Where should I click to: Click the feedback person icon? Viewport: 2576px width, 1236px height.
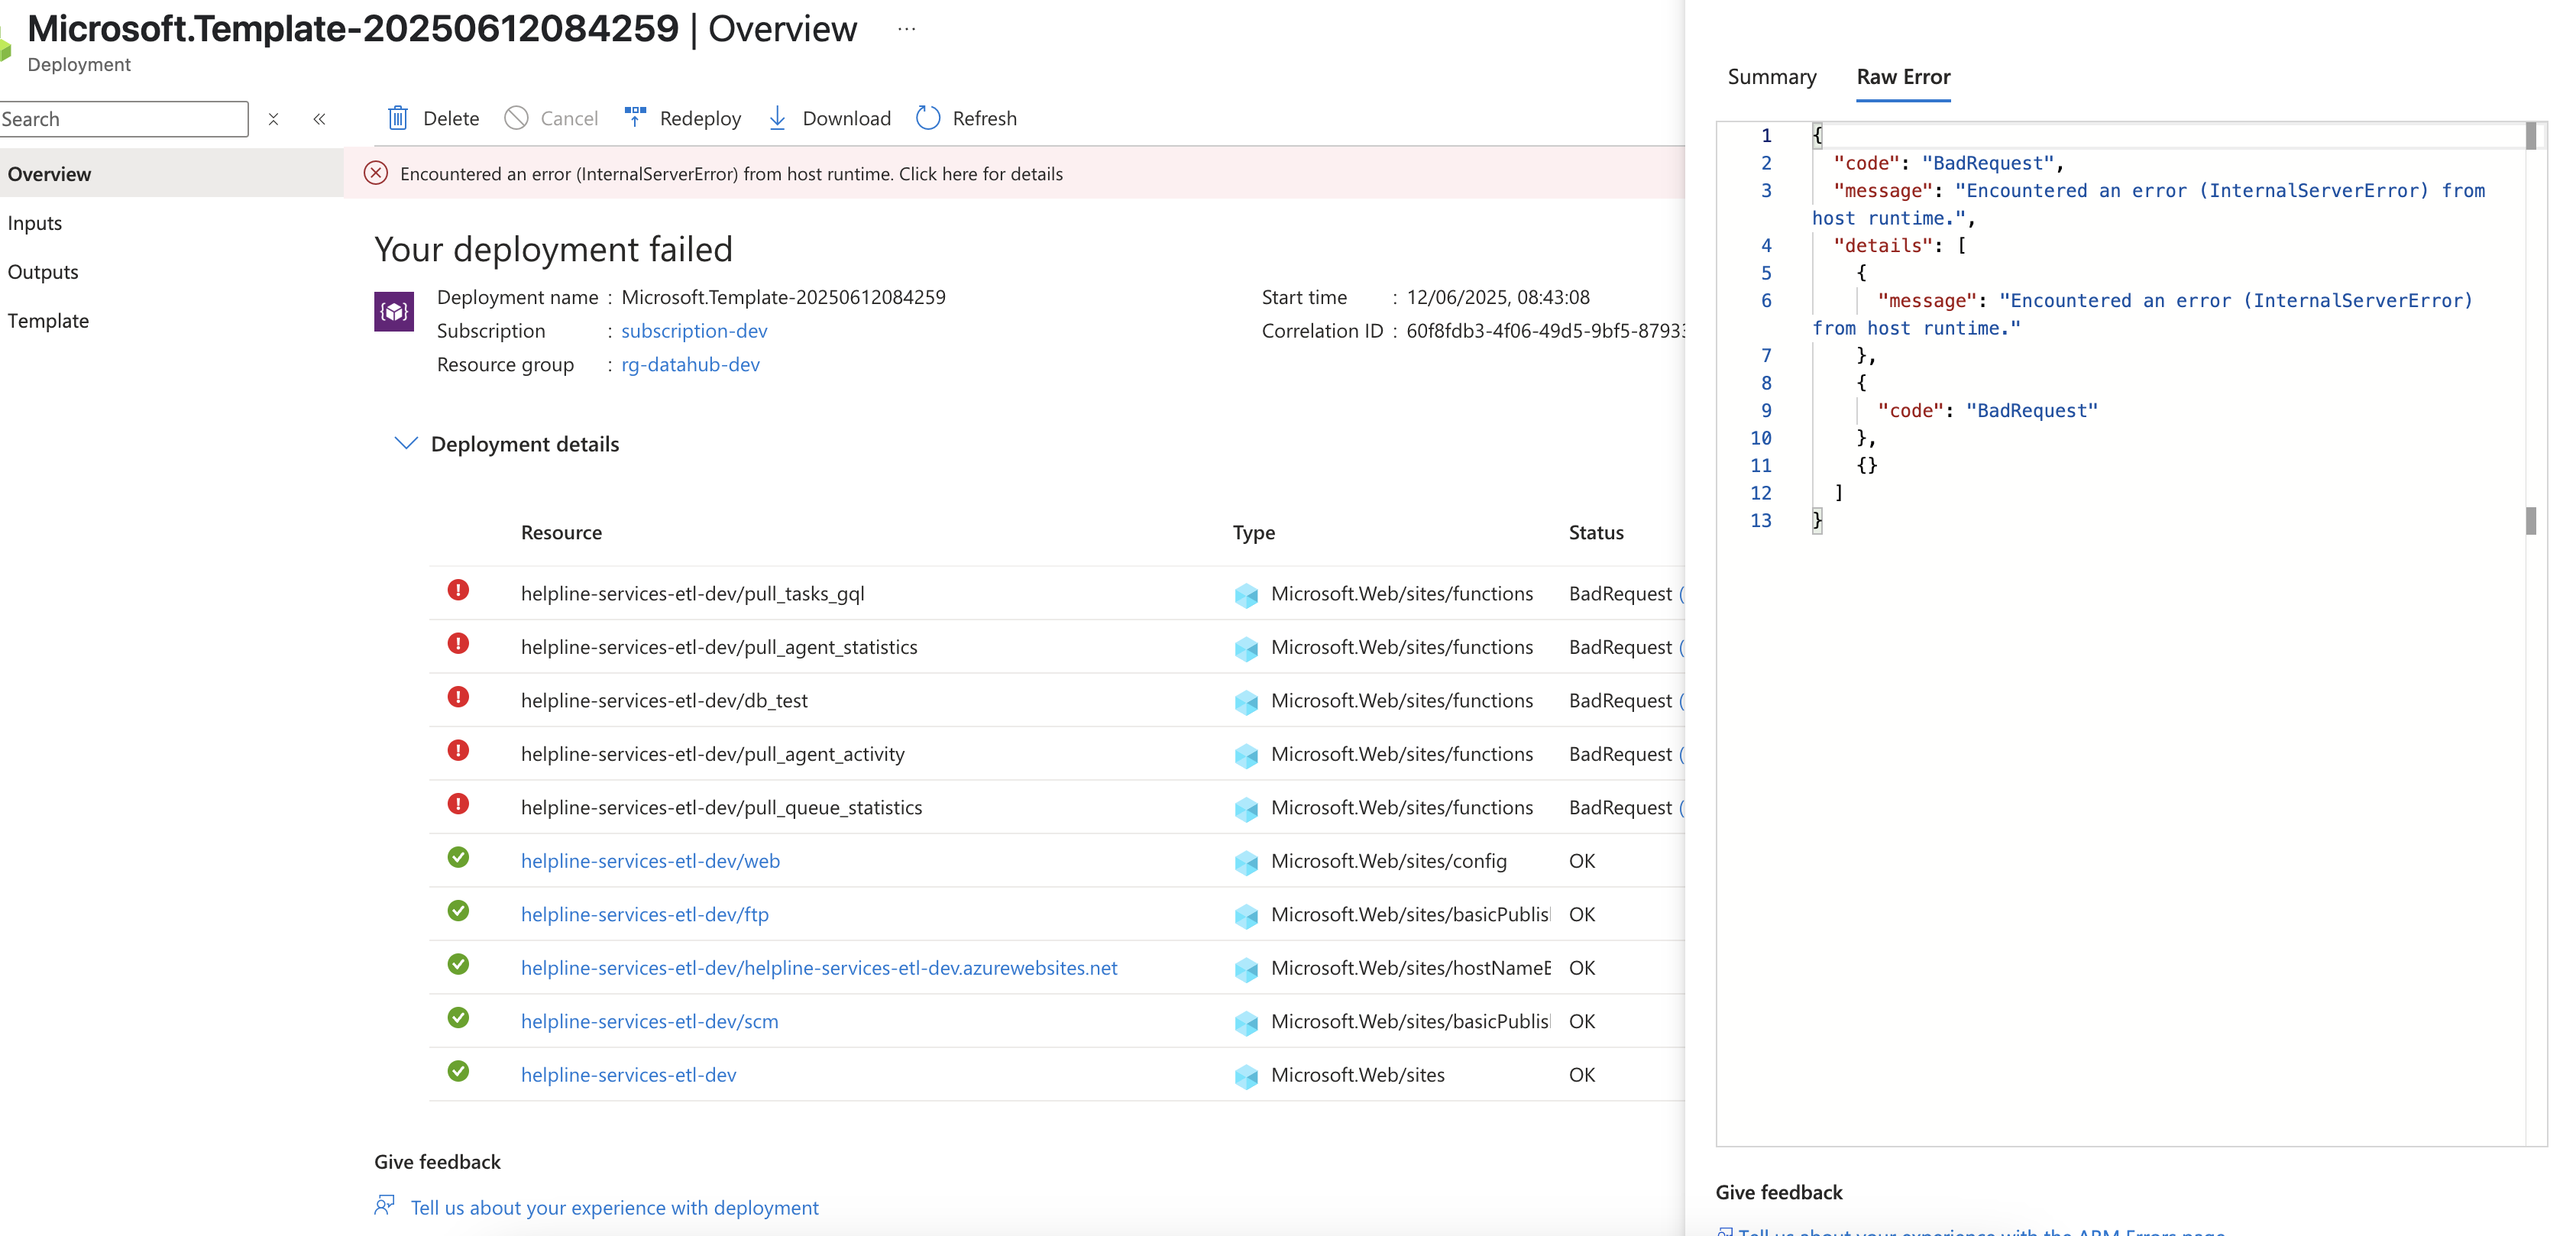[385, 1205]
